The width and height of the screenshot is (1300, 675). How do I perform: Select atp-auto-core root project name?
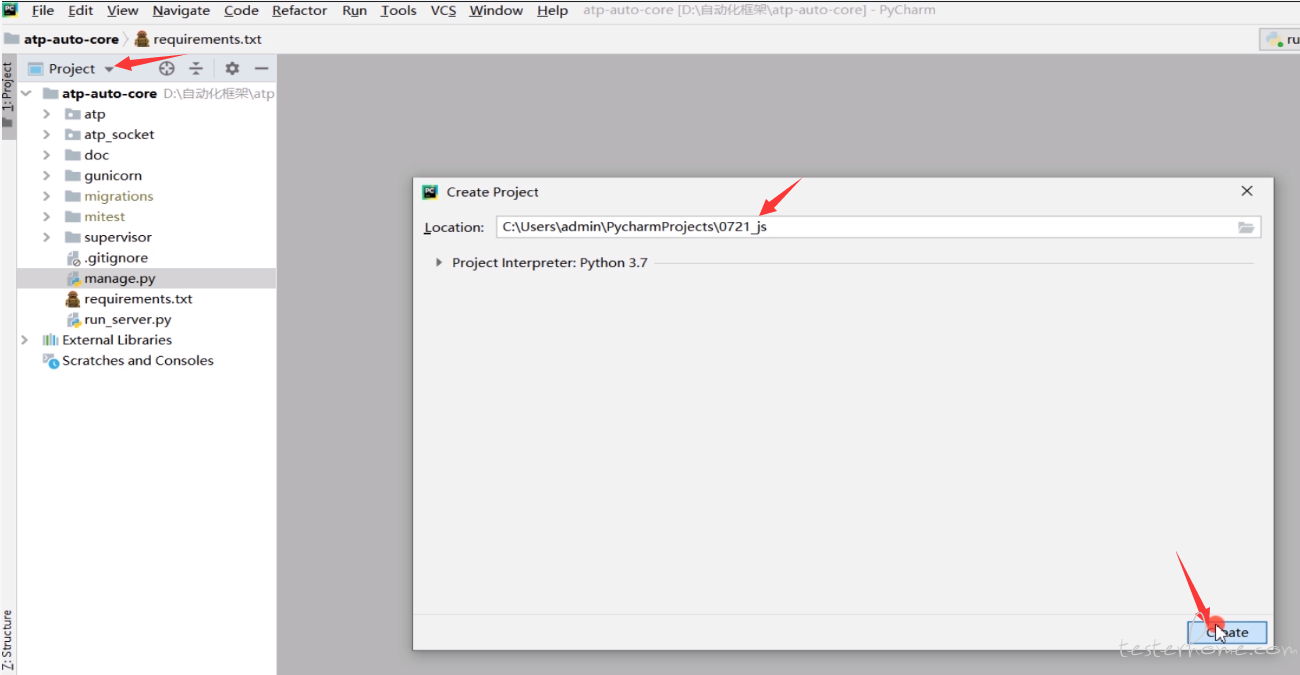(109, 93)
